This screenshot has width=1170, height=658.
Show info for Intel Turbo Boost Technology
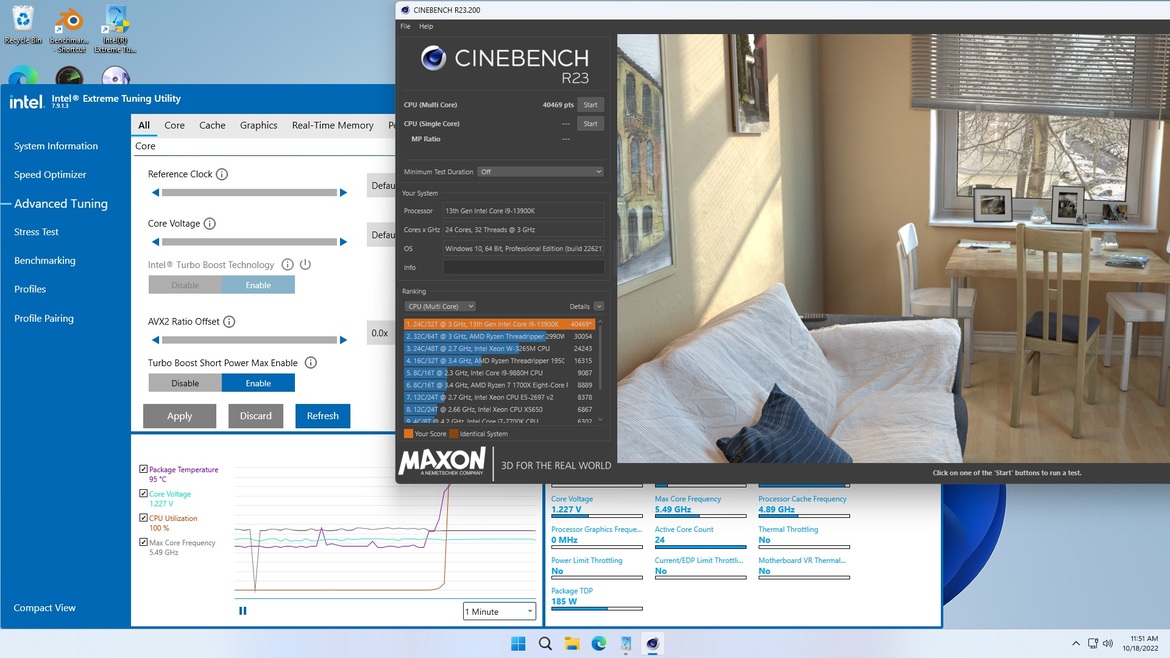pos(287,264)
